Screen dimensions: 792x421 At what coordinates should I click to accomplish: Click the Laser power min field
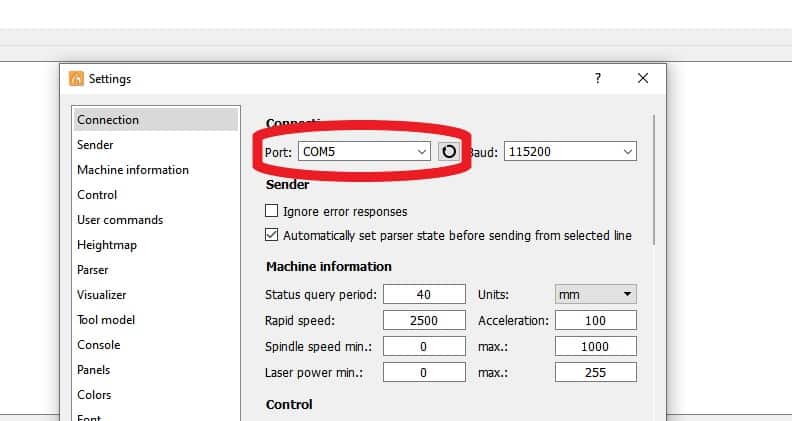click(424, 372)
